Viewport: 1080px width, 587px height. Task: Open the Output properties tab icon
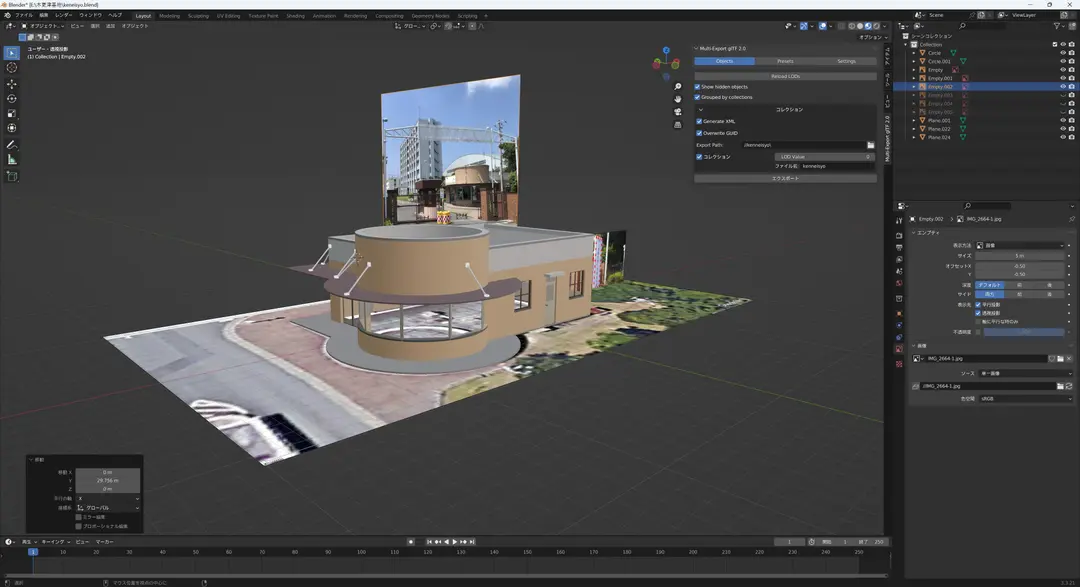(899, 247)
